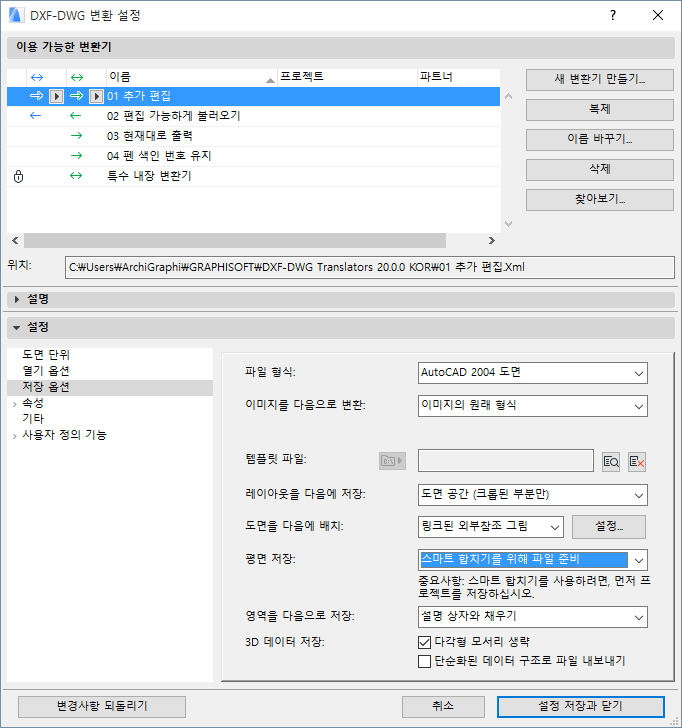Open 파일 형식 dropdown
682x728 pixels.
pos(533,373)
